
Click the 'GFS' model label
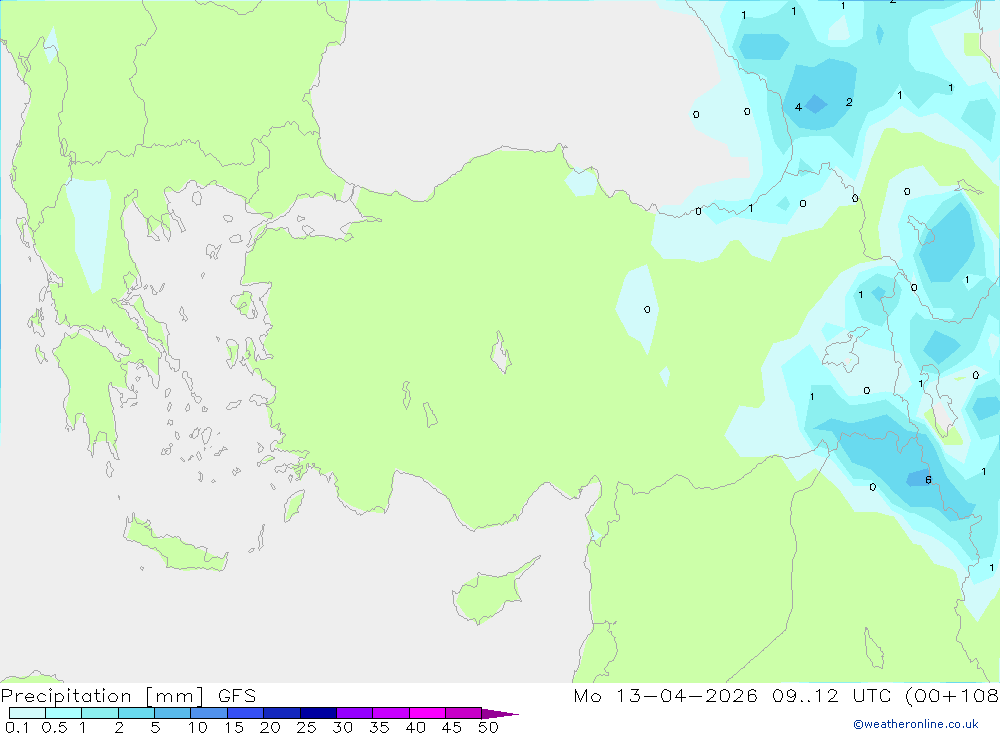tap(237, 696)
